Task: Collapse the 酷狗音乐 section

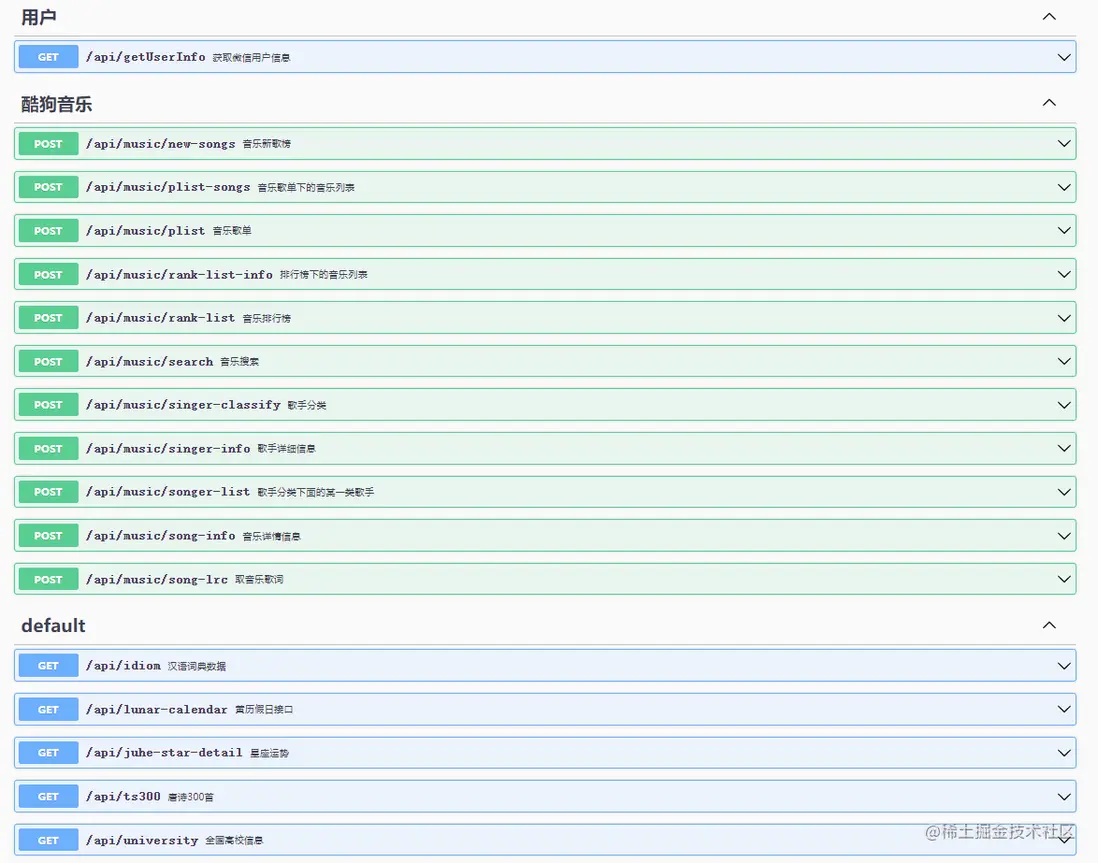Action: 1049,102
